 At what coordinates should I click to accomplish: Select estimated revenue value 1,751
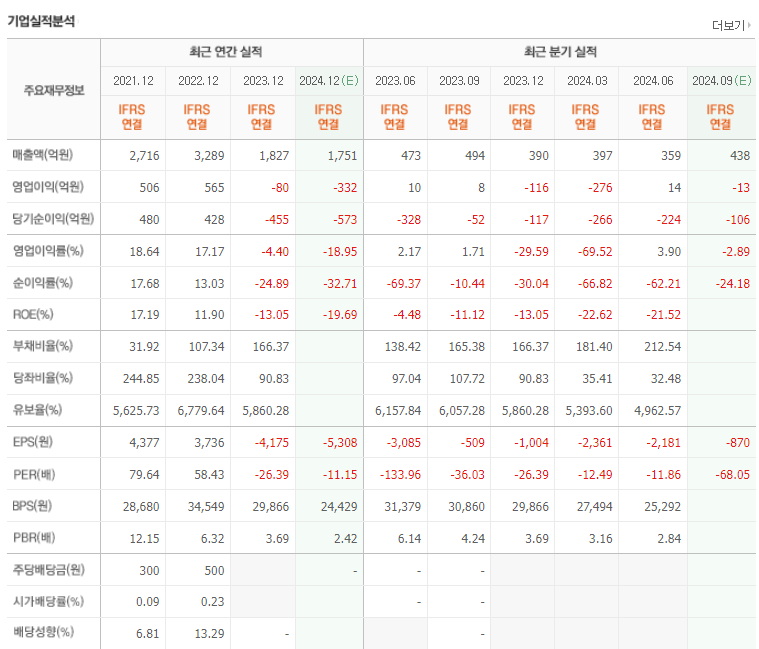pos(342,156)
